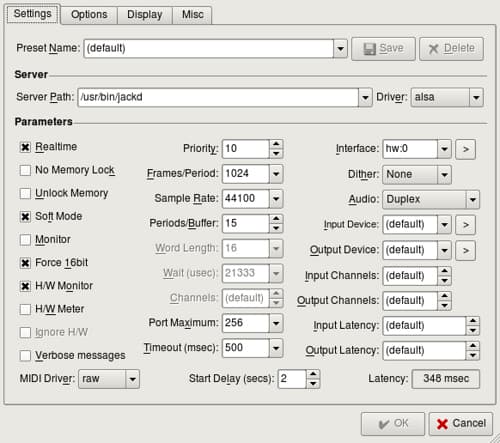Open the > picker next to Output Device

click(466, 250)
